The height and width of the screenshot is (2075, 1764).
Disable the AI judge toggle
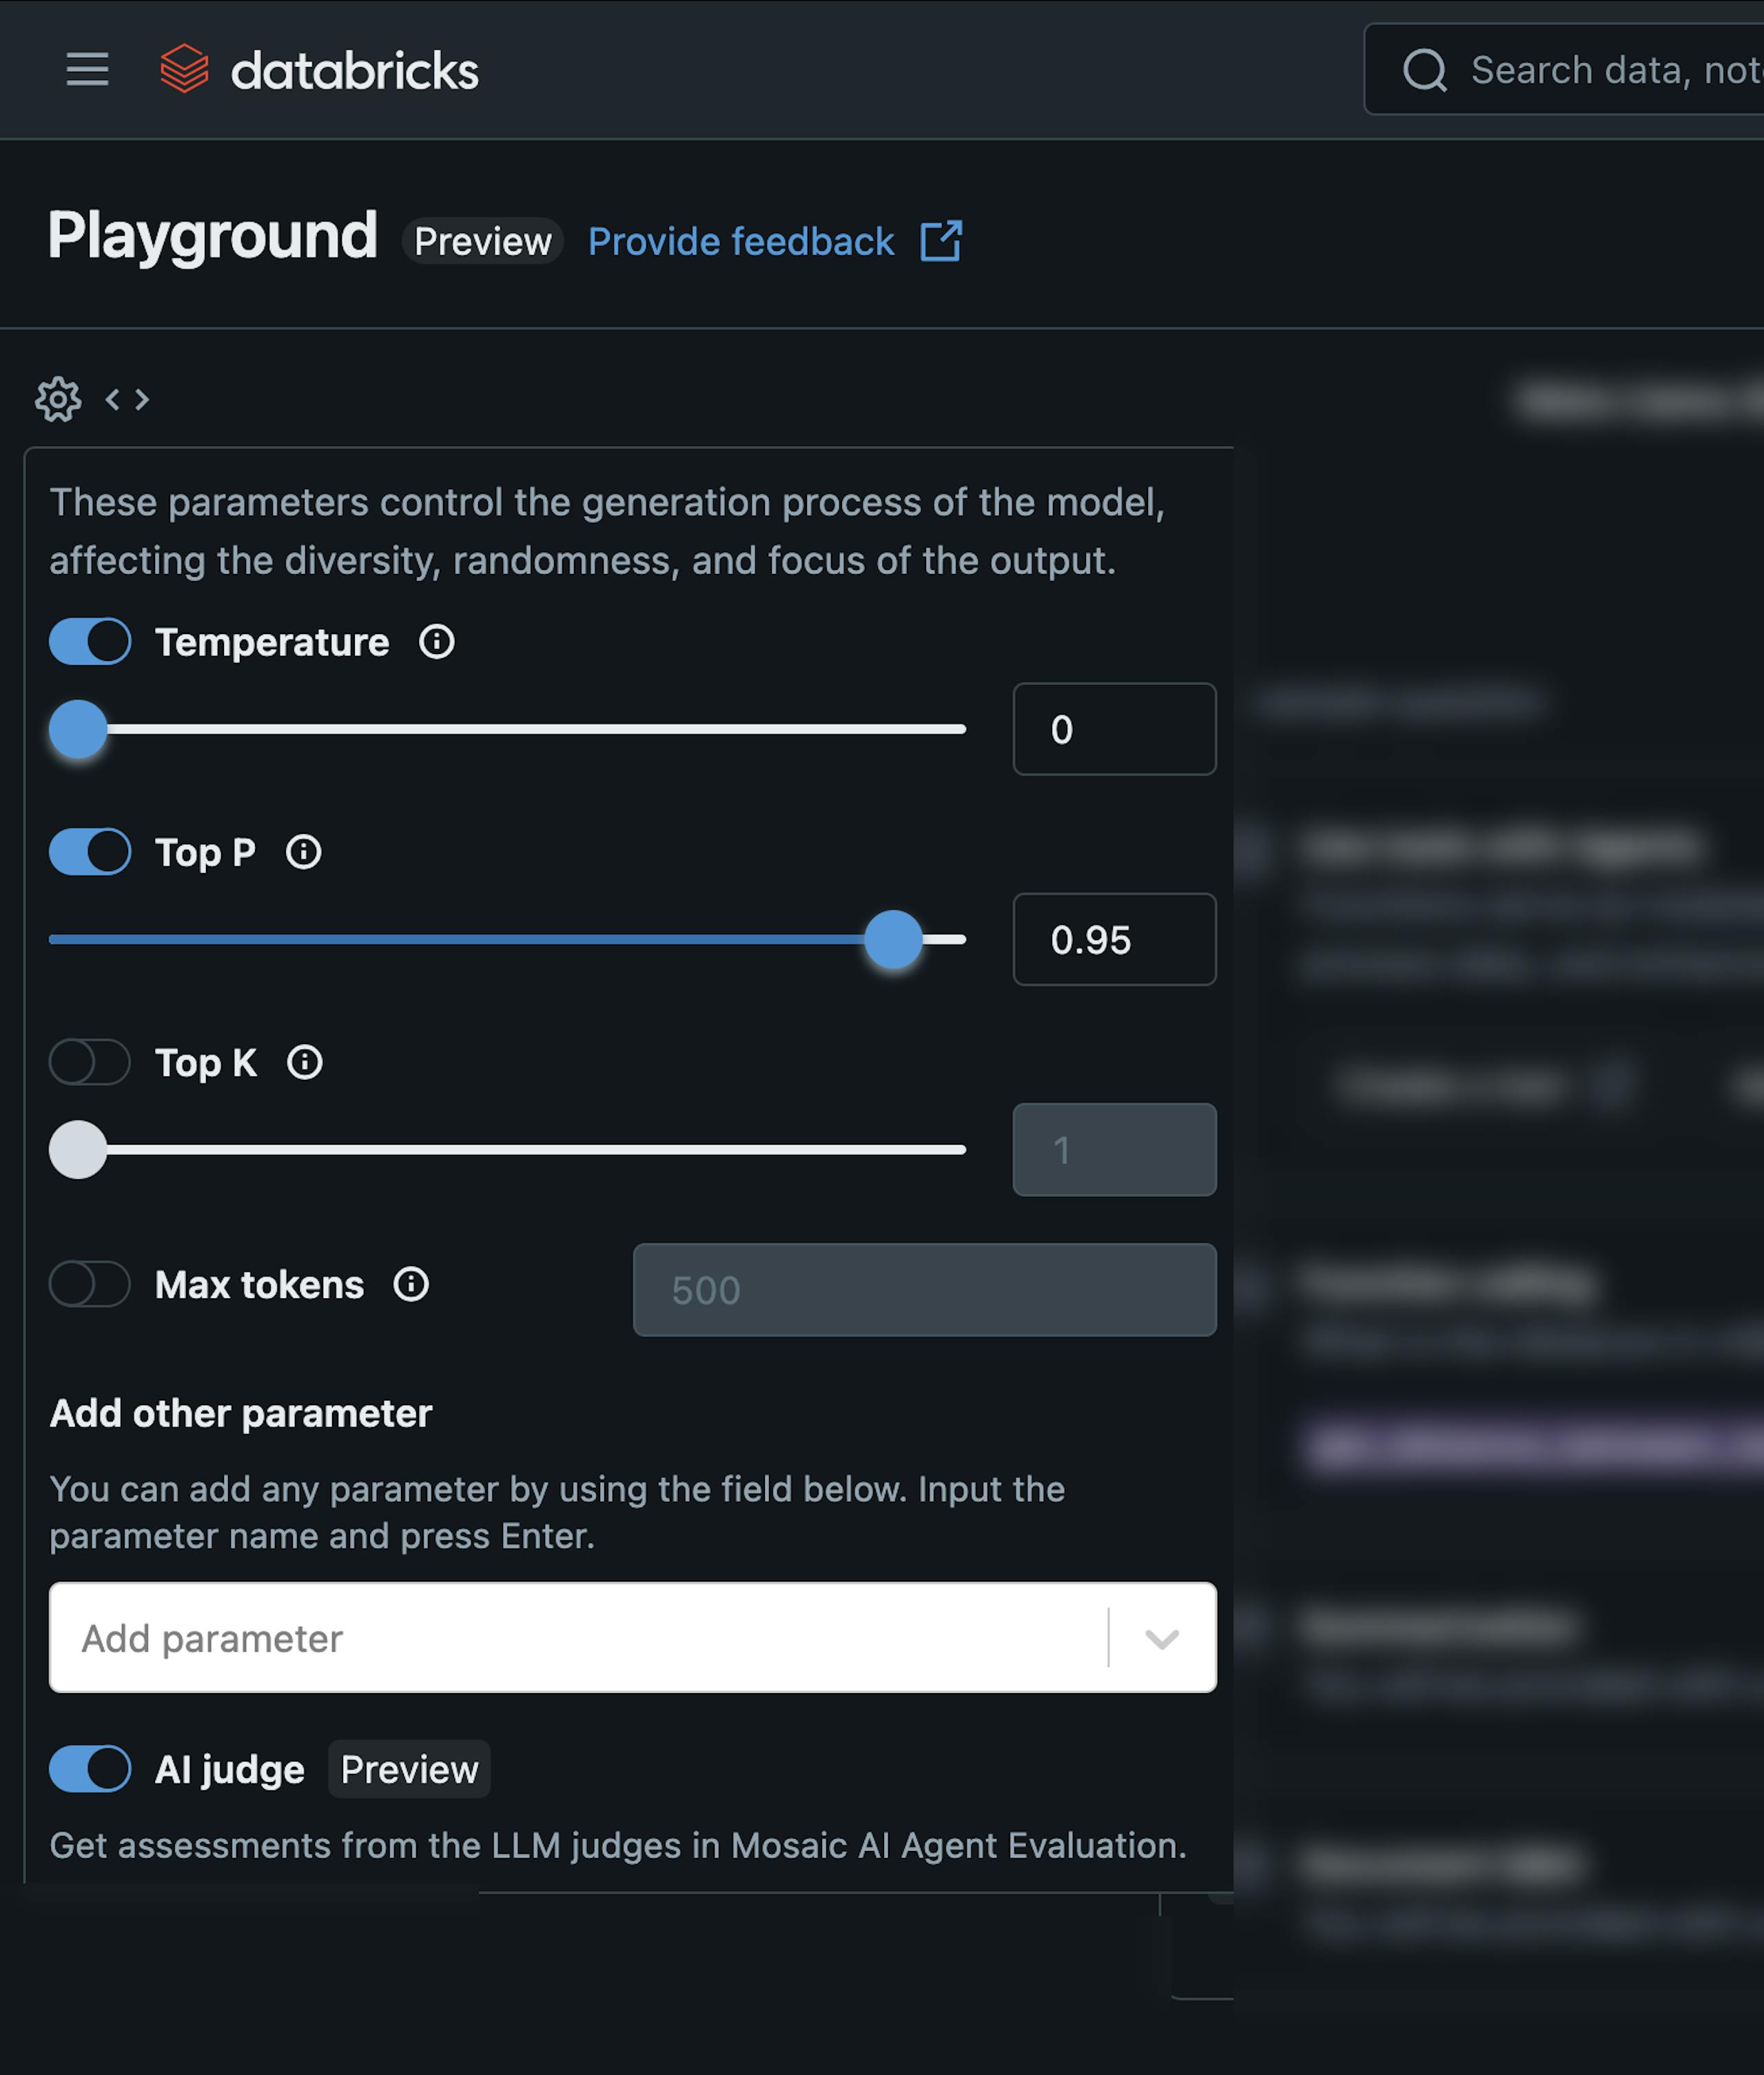(x=89, y=1769)
